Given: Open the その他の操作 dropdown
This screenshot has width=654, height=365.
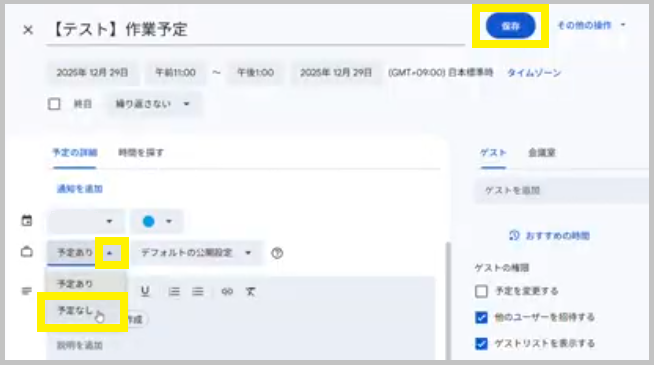Looking at the screenshot, I should tap(591, 25).
